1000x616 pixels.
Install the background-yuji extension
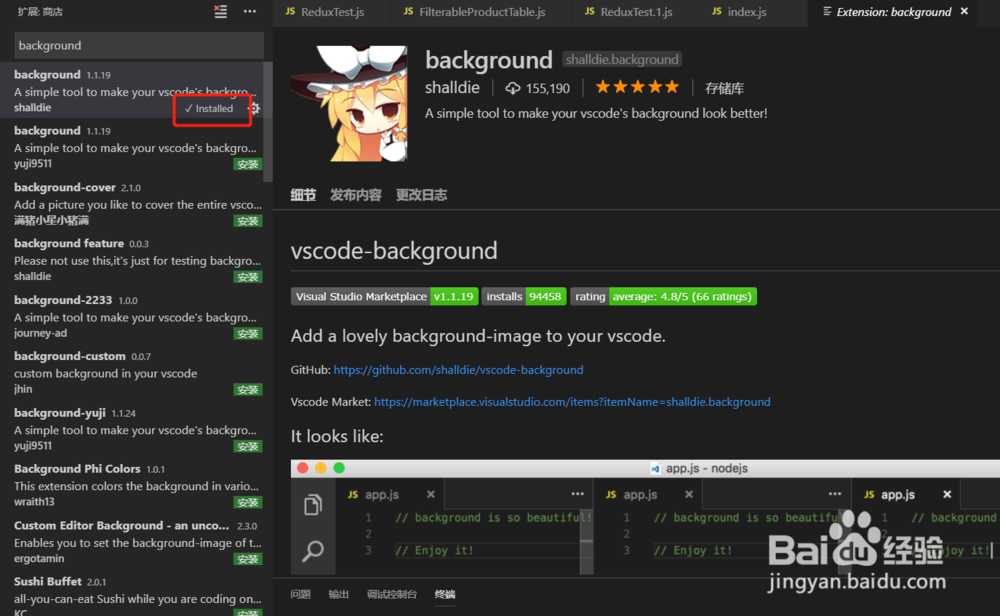247,446
